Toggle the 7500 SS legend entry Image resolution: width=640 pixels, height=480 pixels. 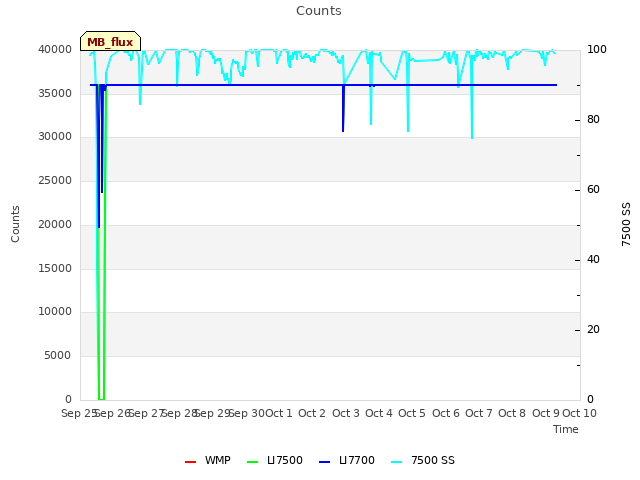tap(423, 460)
